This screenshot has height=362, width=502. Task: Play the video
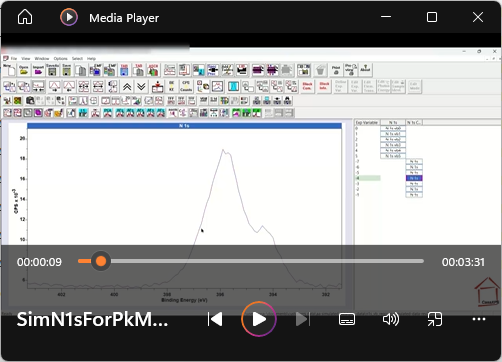259,319
